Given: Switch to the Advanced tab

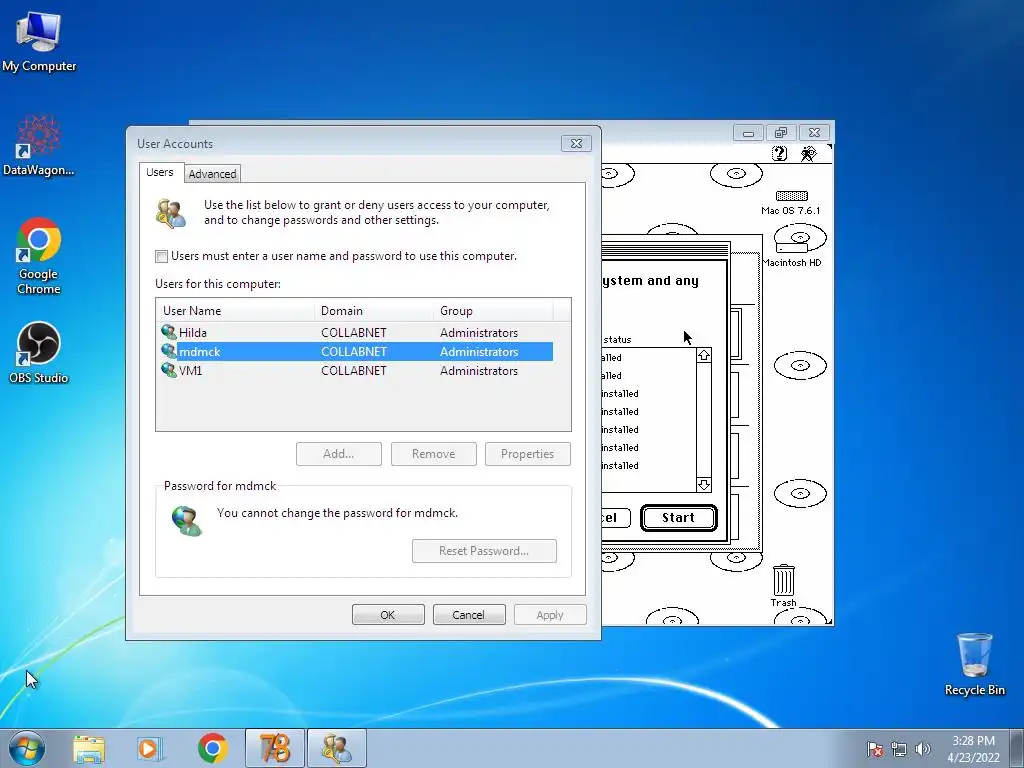Looking at the screenshot, I should [x=212, y=174].
